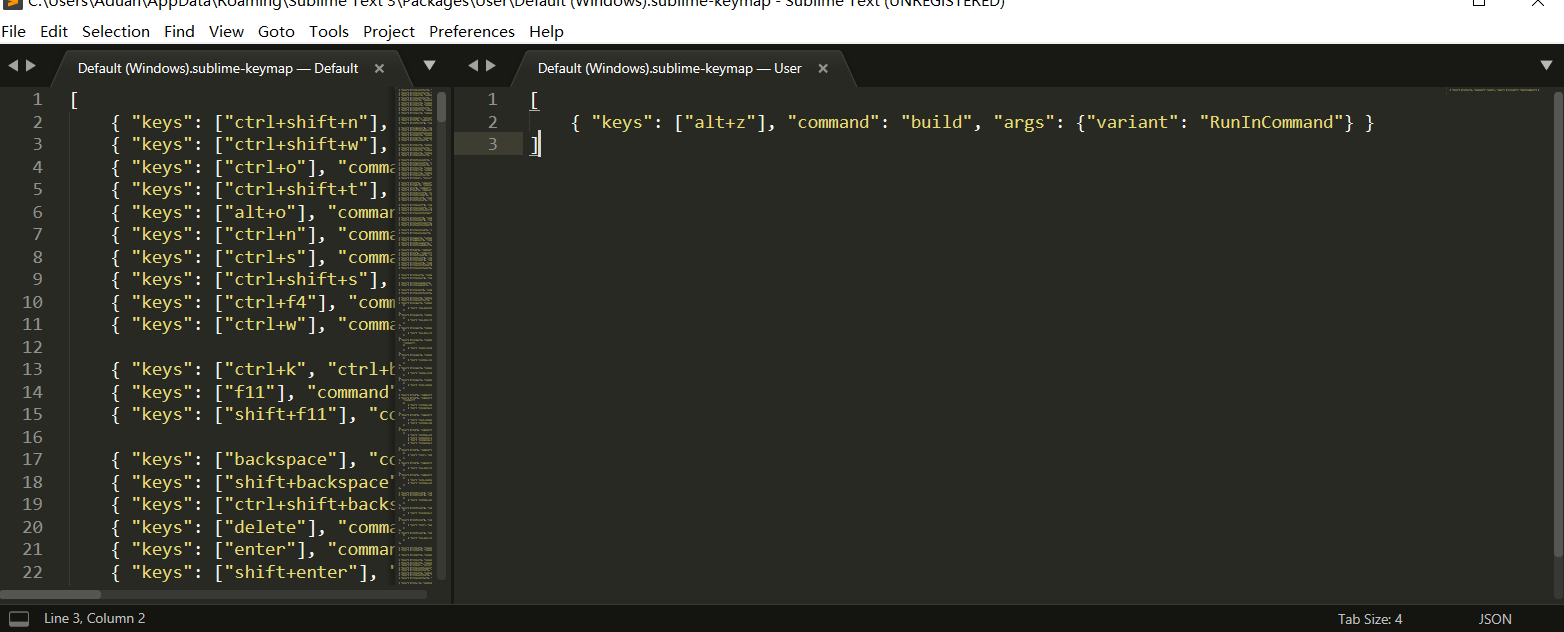Click "RunInCommand" value in right pane
1564x632 pixels.
point(1271,122)
